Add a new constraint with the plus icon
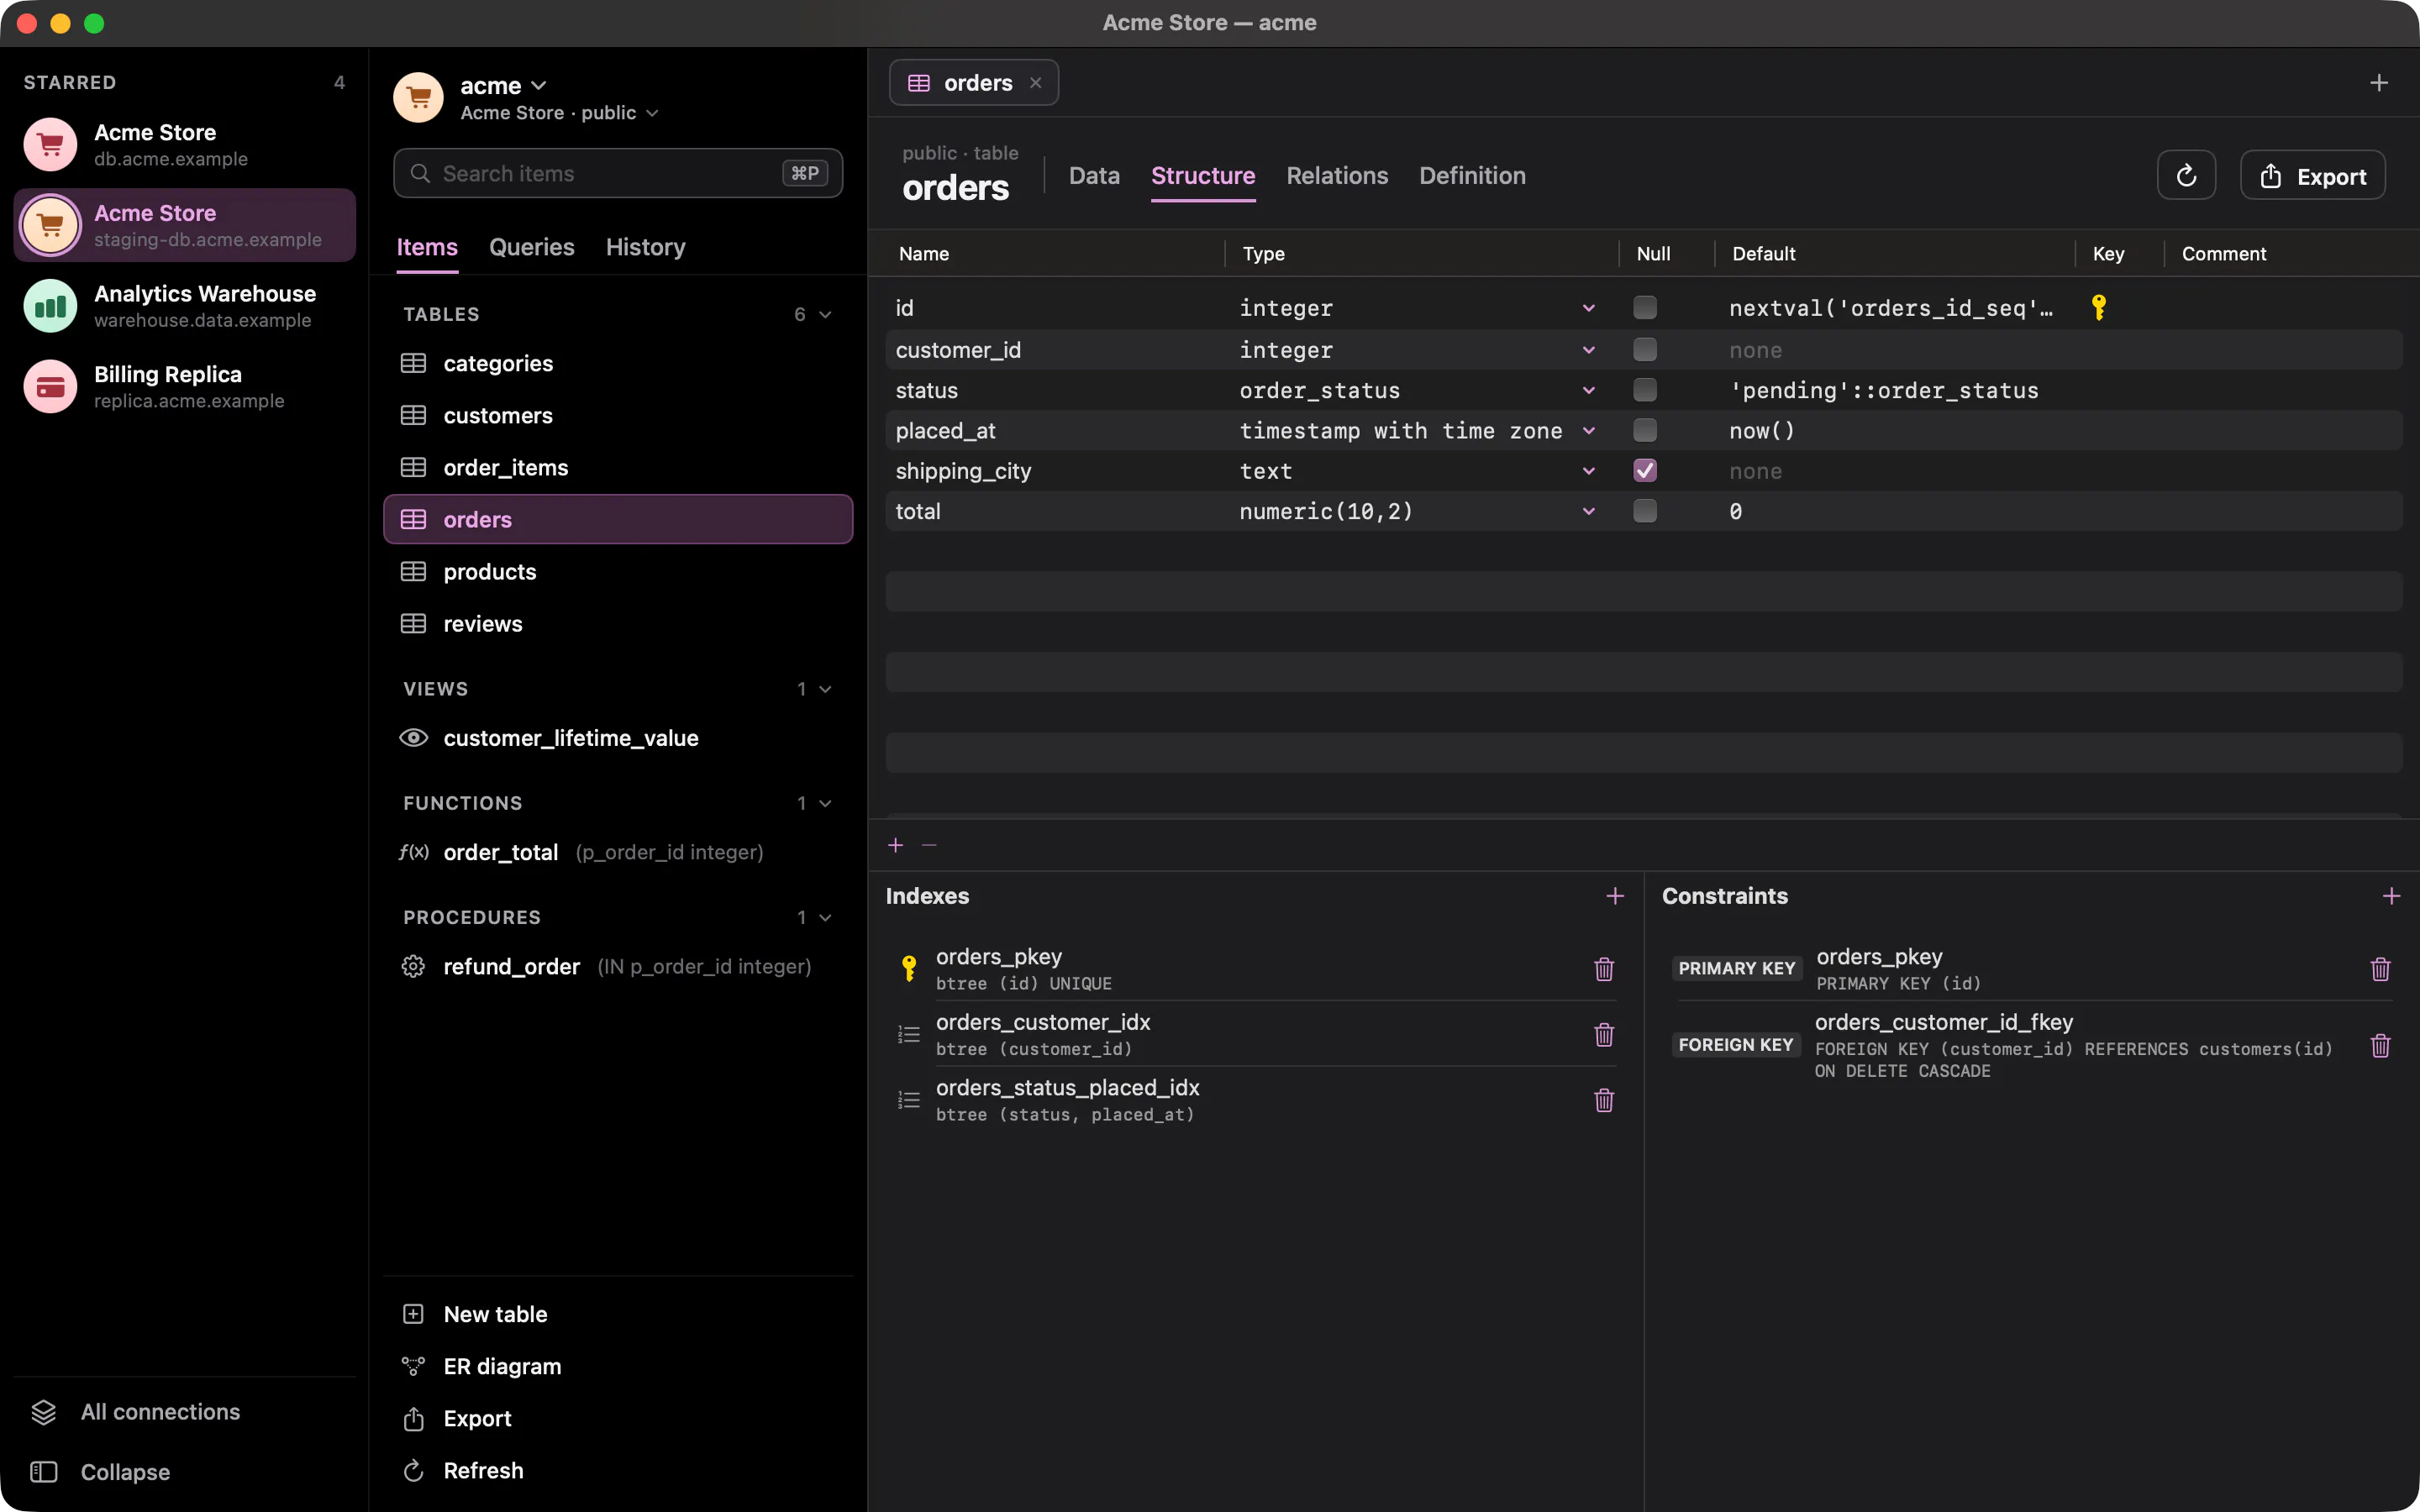This screenshot has width=2420, height=1512. pyautogui.click(x=2391, y=896)
